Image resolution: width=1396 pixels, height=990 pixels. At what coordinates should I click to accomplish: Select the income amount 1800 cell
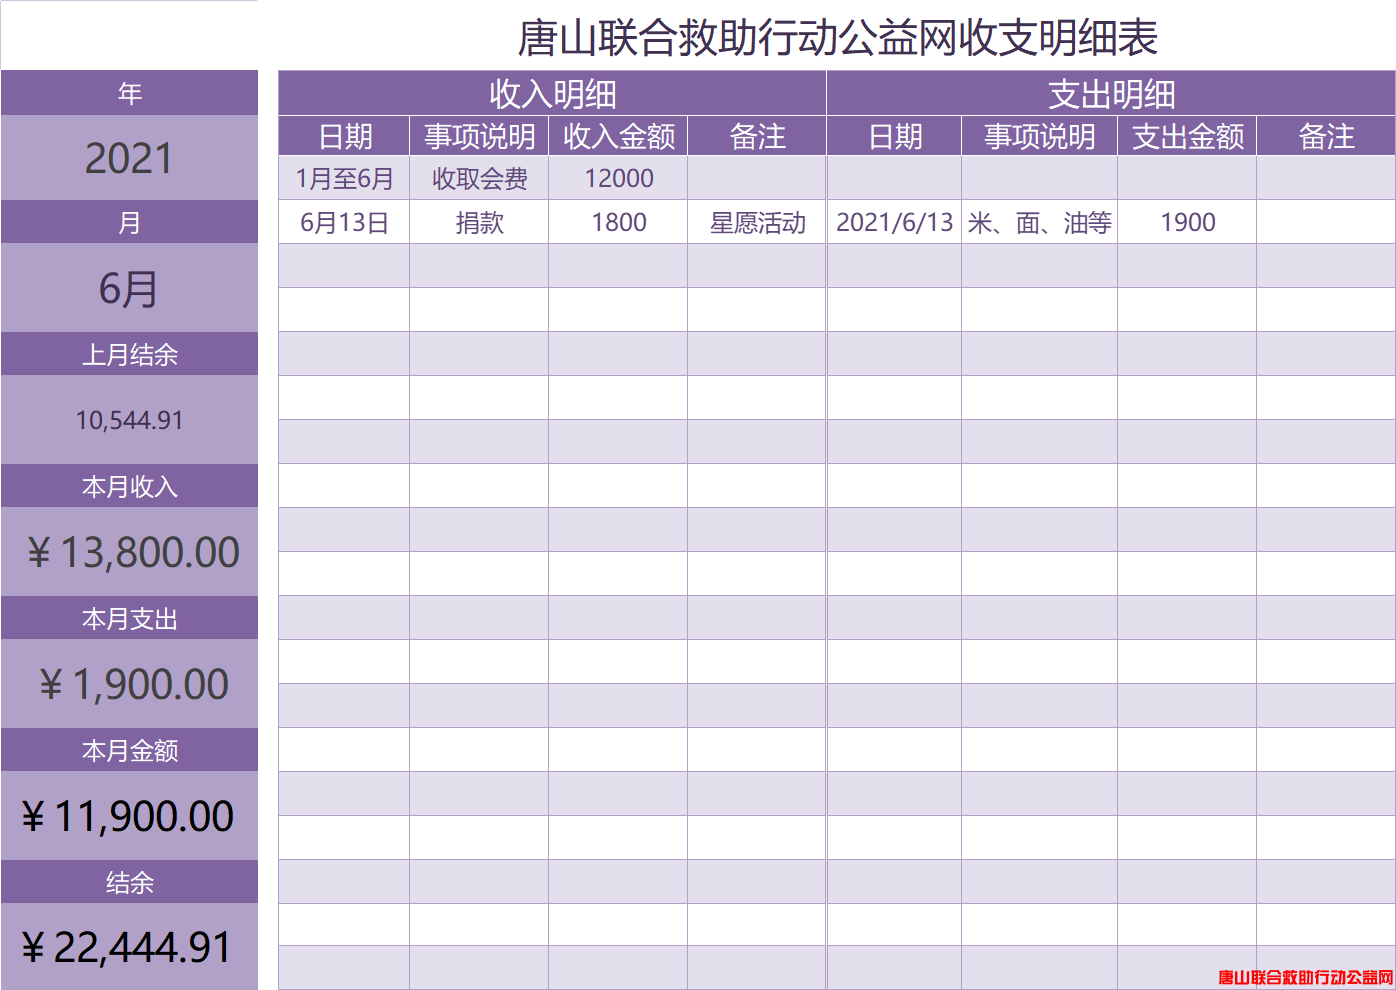618,222
